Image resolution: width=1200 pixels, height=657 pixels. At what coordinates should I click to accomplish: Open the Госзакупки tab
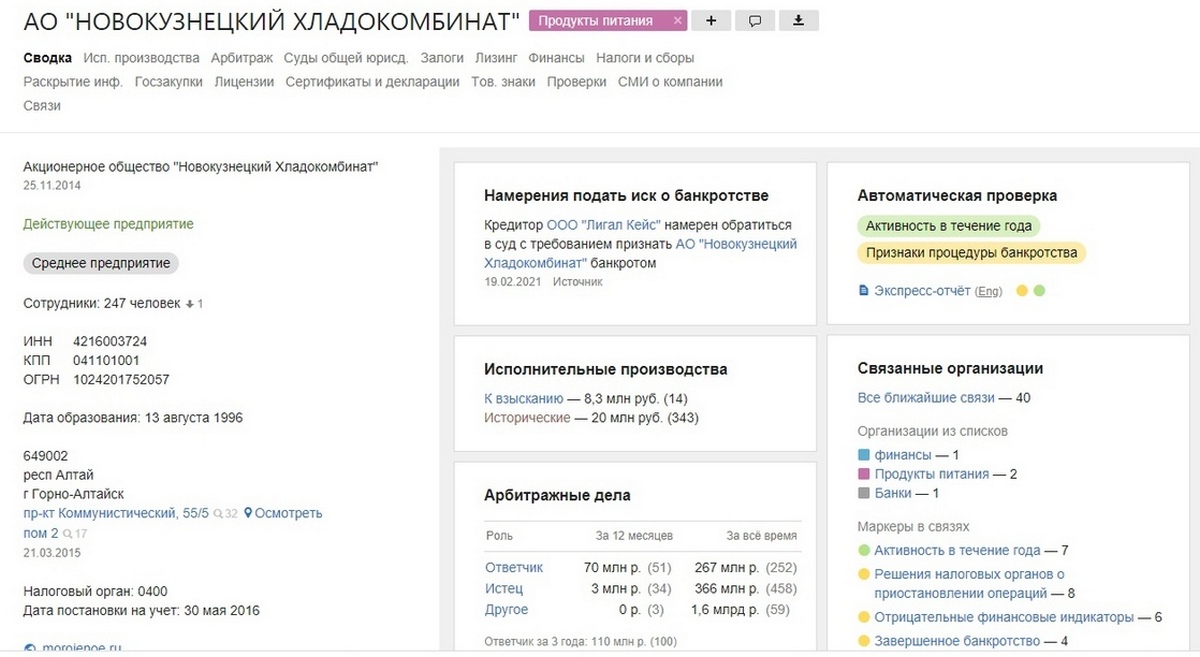tap(169, 82)
